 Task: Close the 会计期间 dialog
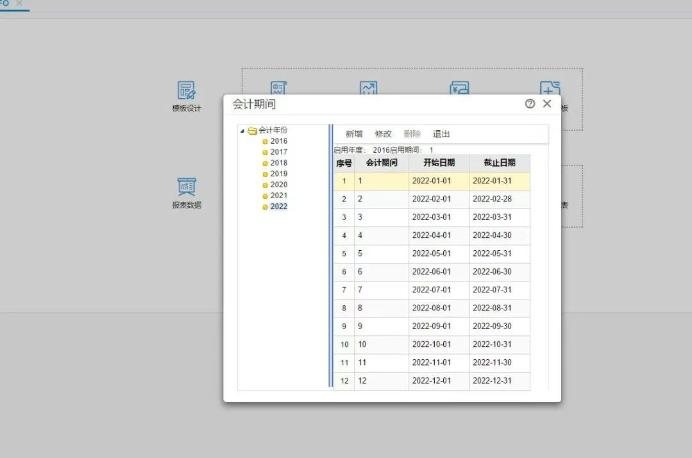(547, 104)
